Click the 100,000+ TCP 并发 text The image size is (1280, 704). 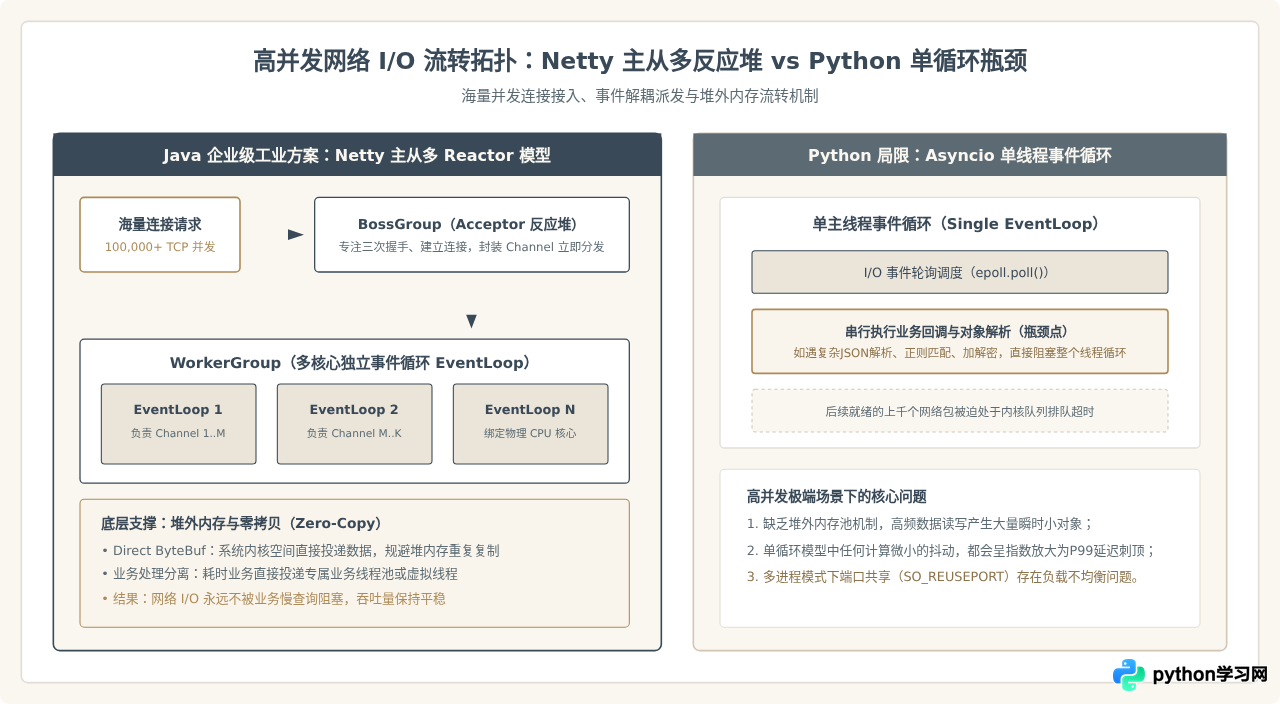coord(160,246)
